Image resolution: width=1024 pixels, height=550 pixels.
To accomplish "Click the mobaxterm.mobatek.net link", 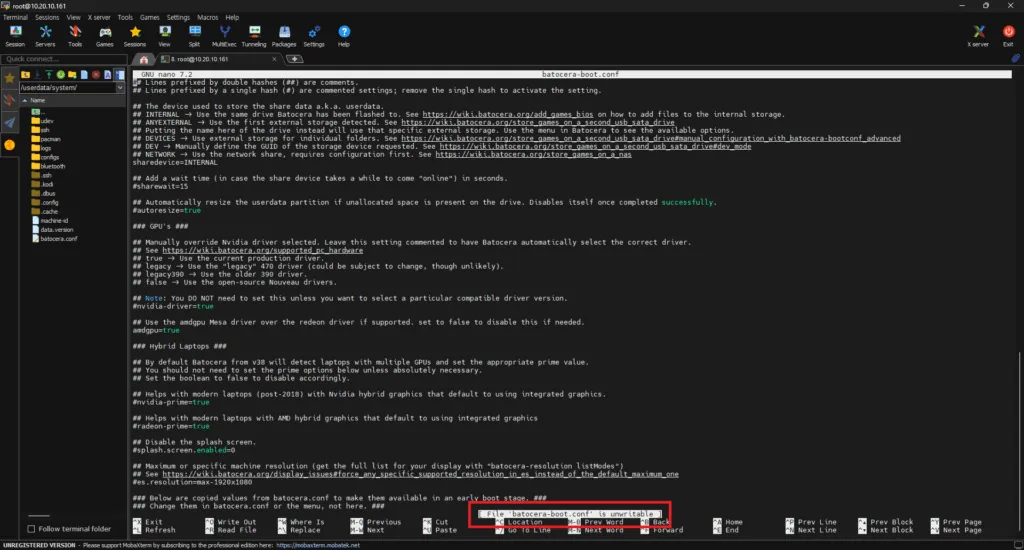I will [317, 545].
